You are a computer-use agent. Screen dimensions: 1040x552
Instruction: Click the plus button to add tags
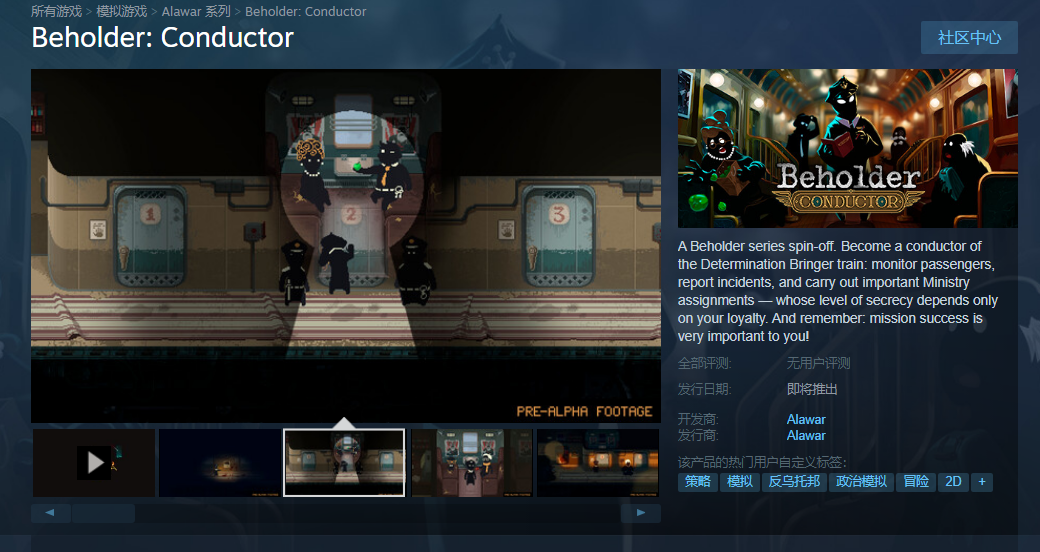click(982, 482)
